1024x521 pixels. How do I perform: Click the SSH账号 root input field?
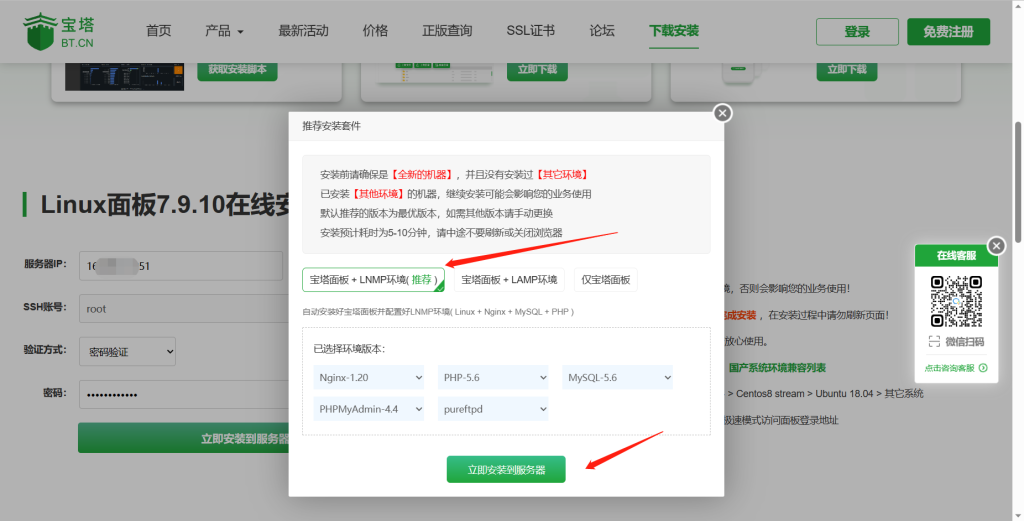tap(180, 309)
